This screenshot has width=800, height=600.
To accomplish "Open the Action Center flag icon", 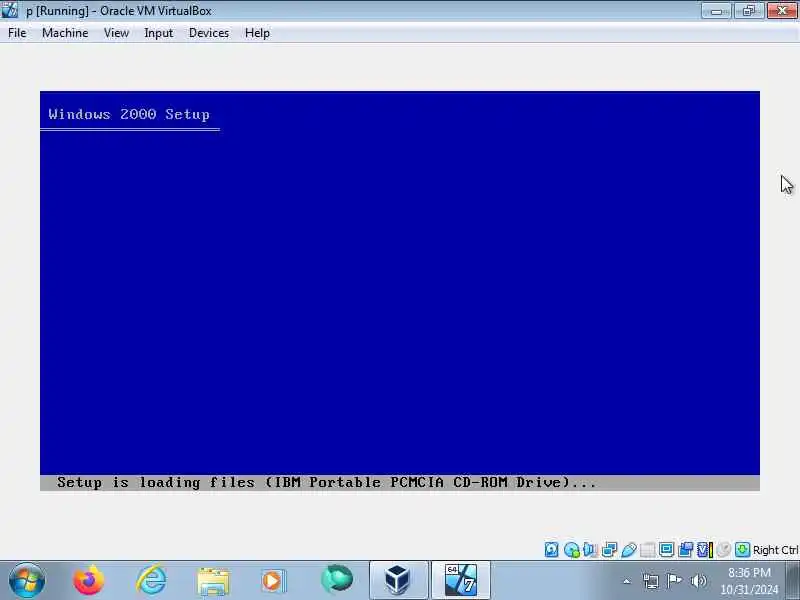I will (674, 581).
